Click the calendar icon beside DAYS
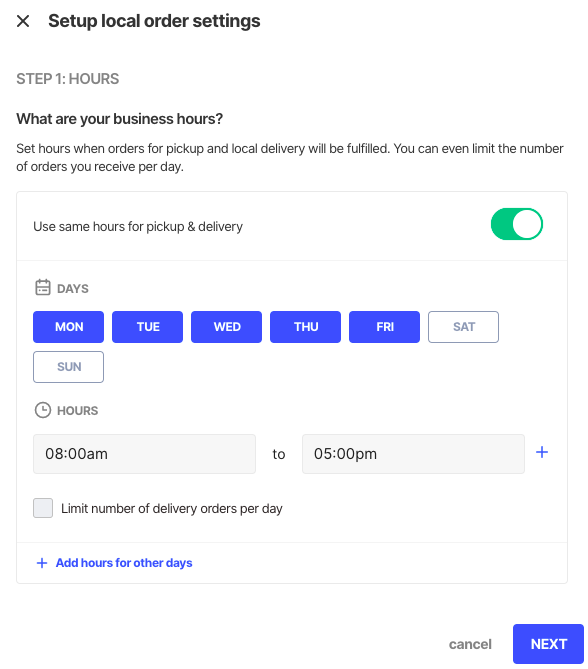 point(43,288)
